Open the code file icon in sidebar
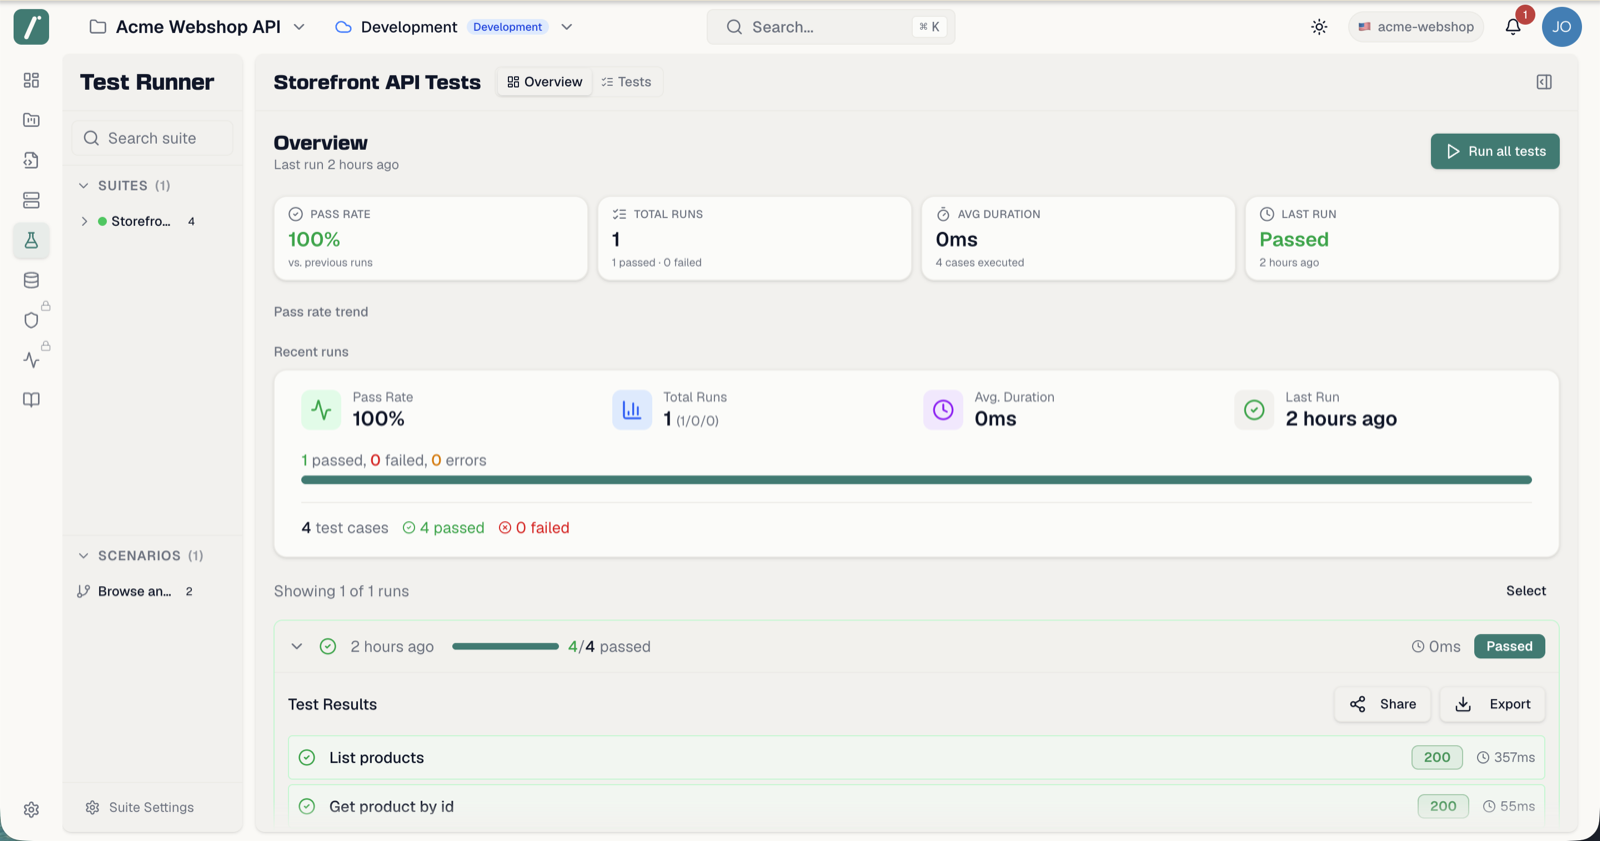 (31, 160)
